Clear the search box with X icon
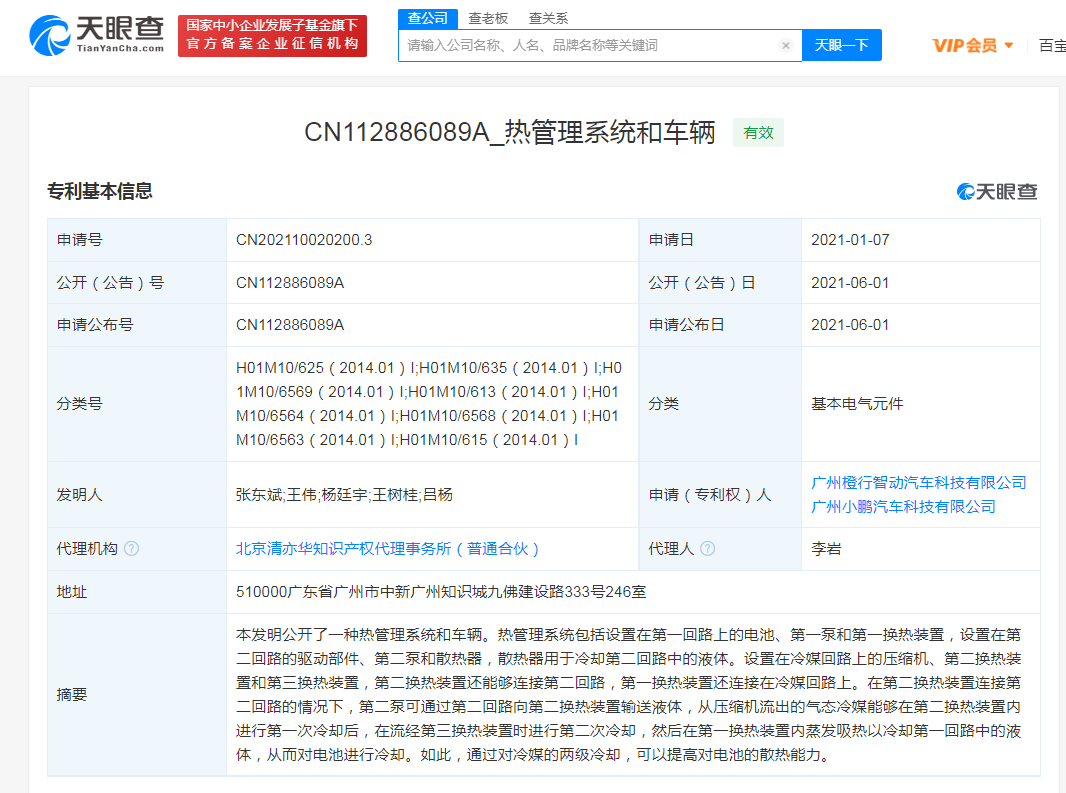1066x793 pixels. click(x=786, y=45)
